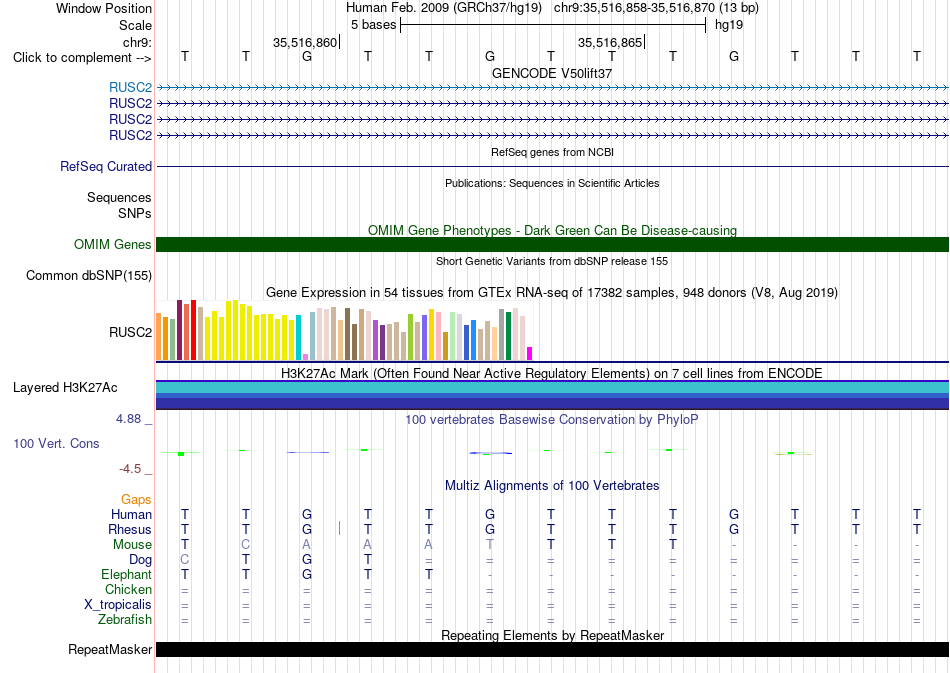Select the Rhesus species row label

click(x=130, y=529)
